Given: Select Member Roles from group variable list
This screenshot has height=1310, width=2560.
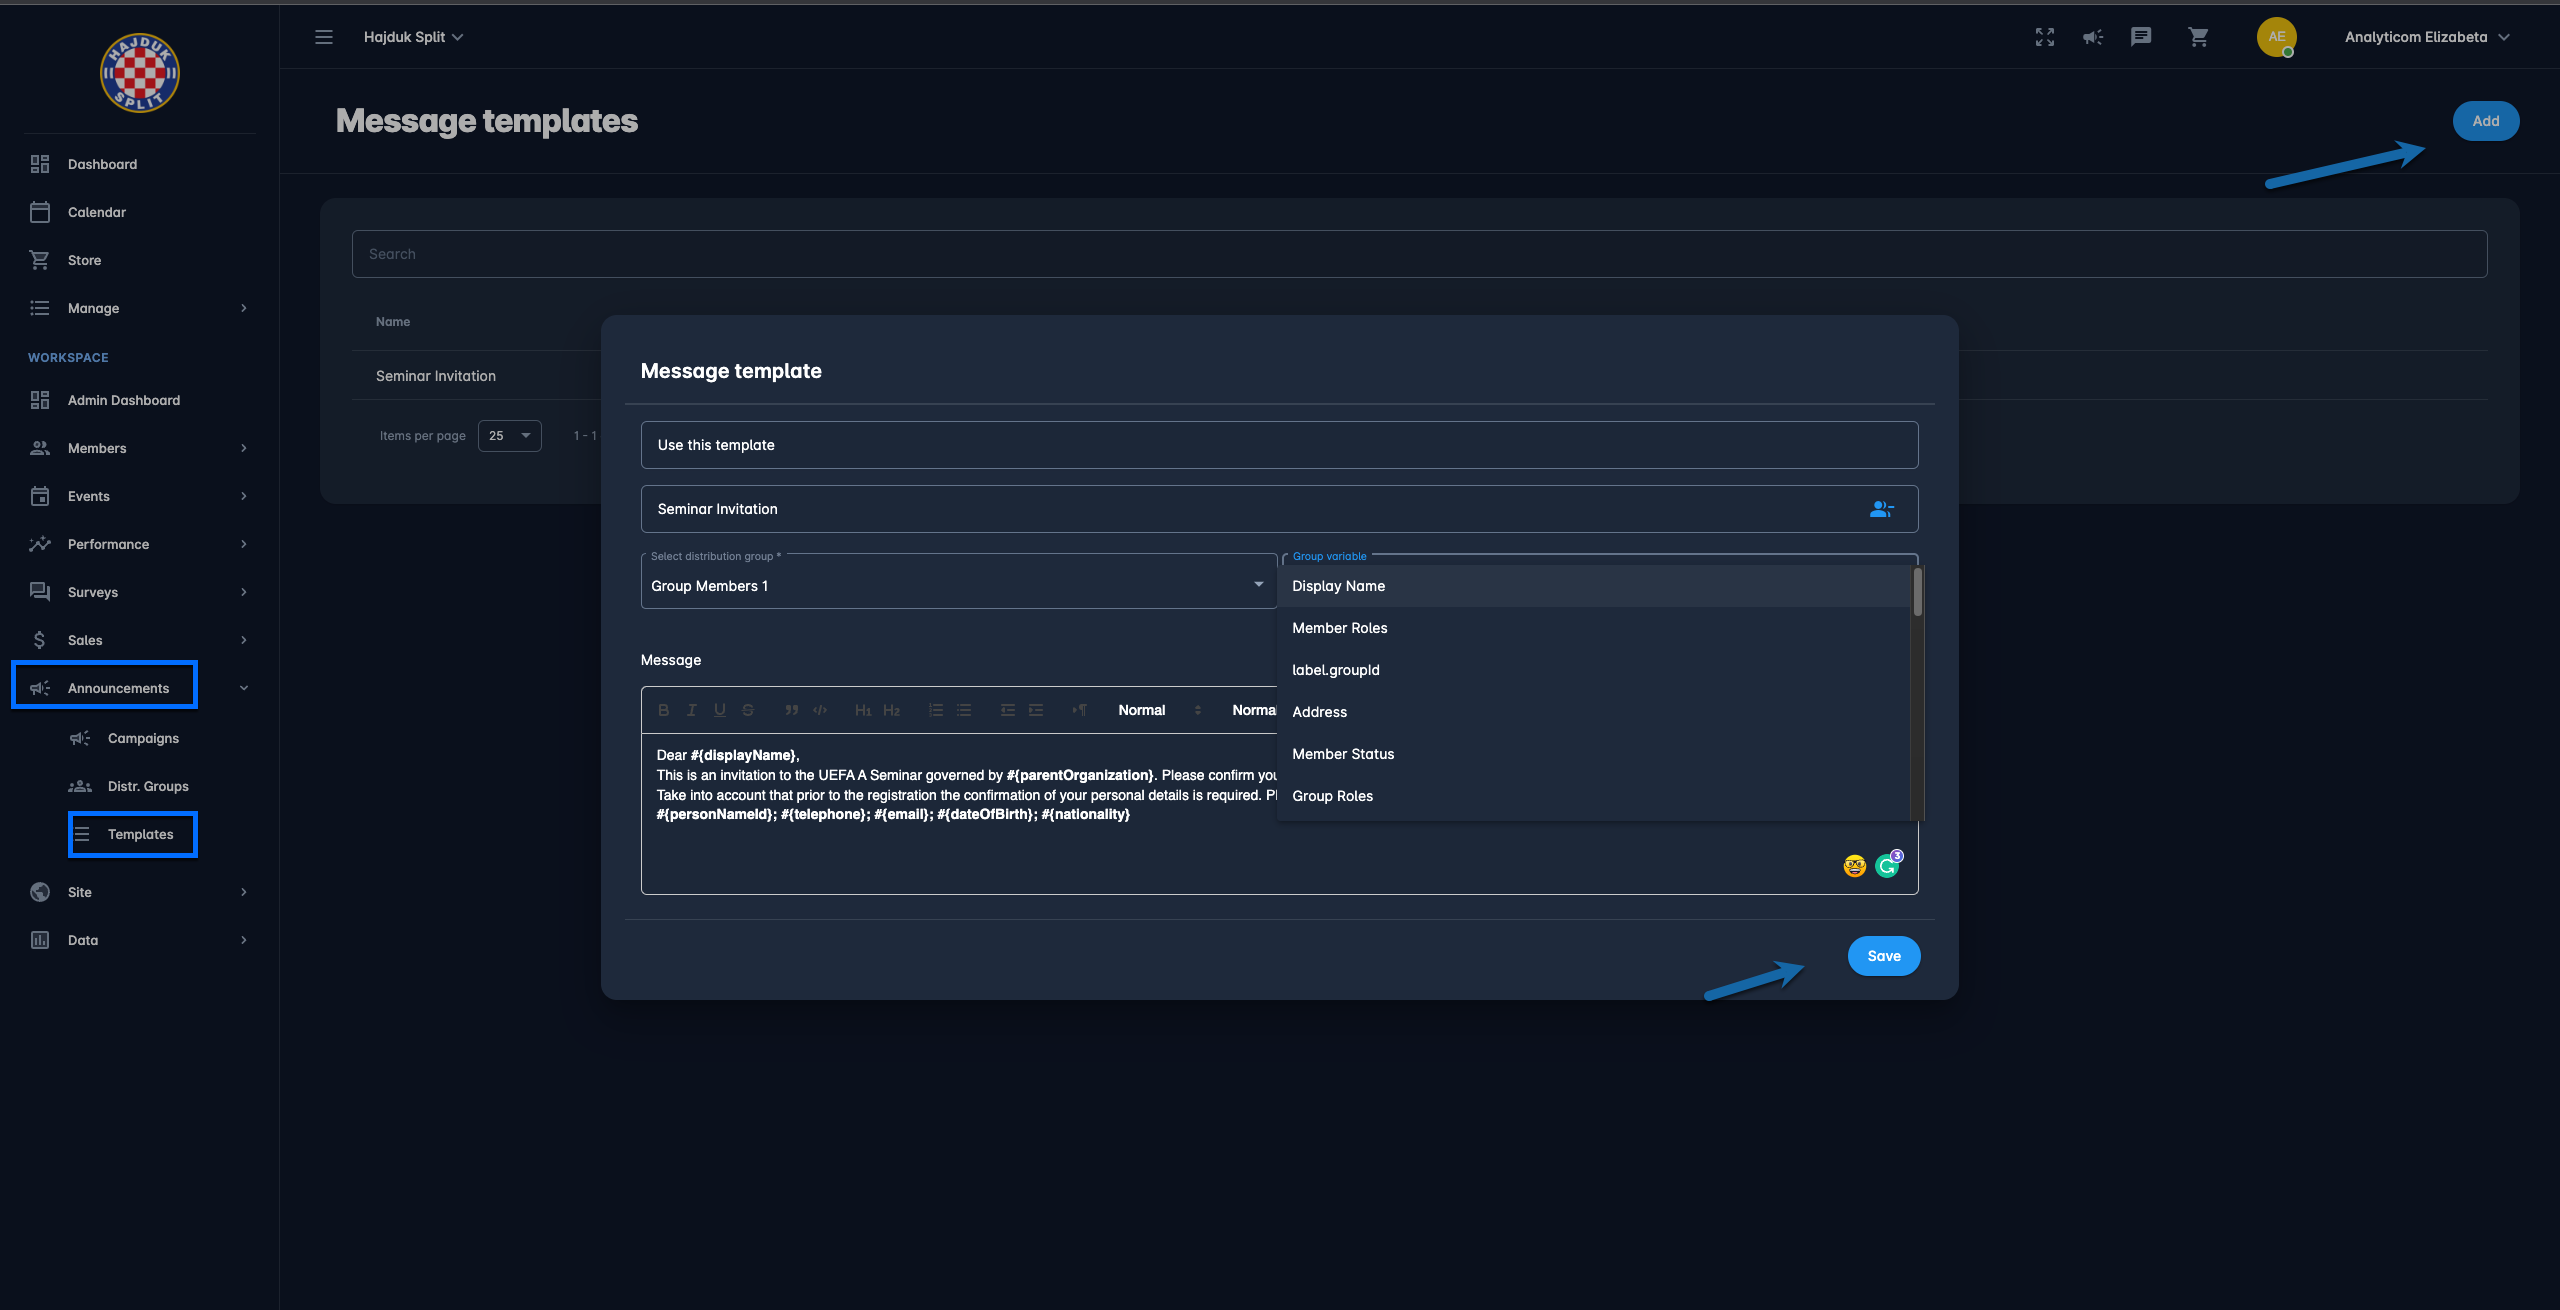Looking at the screenshot, I should pos(1339,628).
